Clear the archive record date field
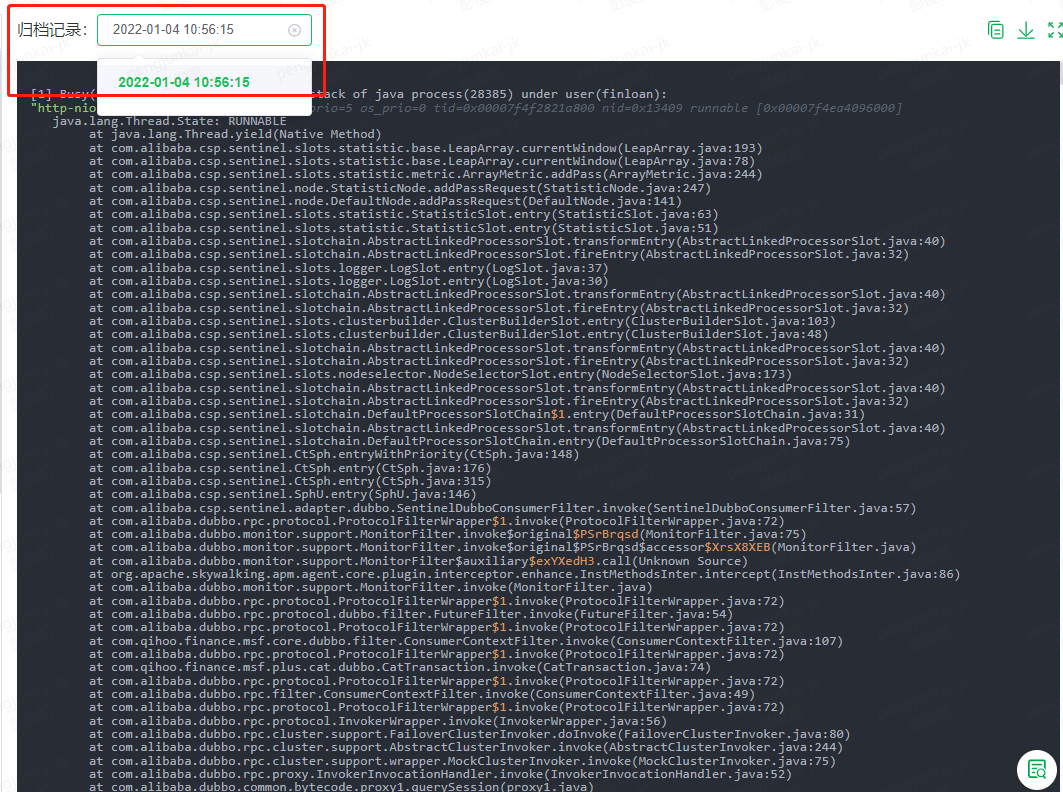 pos(294,30)
